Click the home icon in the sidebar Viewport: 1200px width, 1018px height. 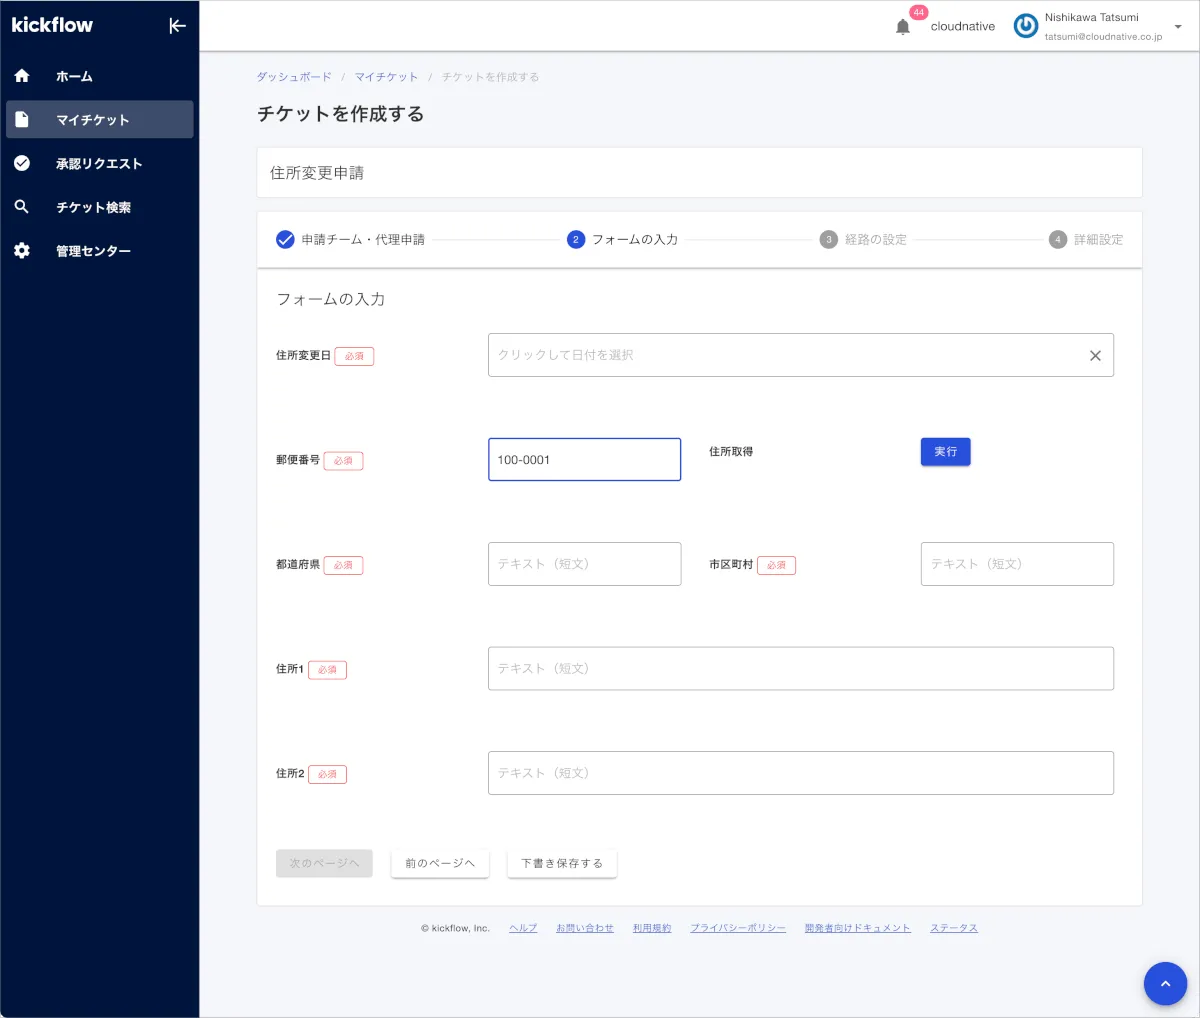click(22, 76)
